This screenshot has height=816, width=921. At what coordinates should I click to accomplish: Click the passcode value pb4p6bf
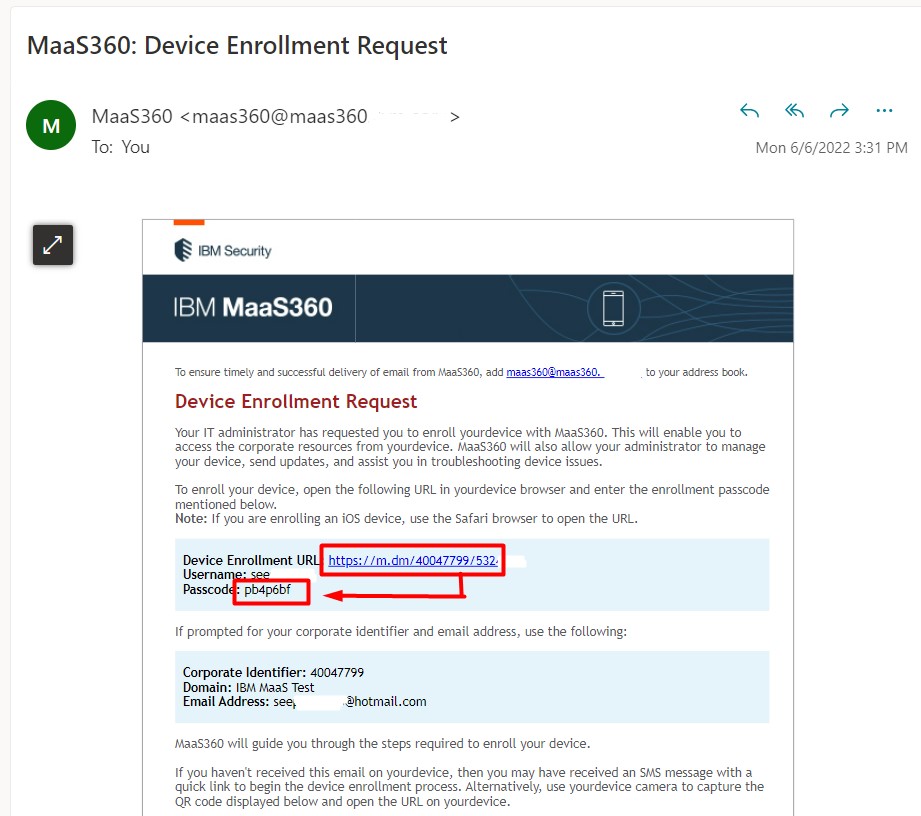267,589
